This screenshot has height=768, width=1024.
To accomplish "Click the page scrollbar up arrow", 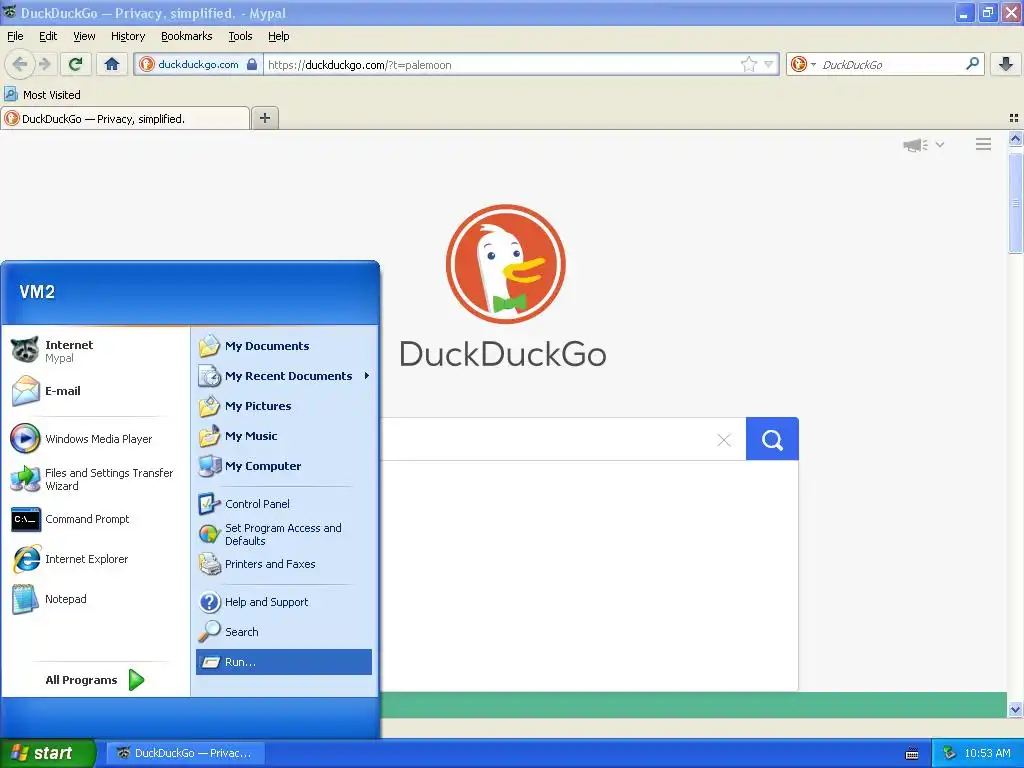I will [1015, 138].
